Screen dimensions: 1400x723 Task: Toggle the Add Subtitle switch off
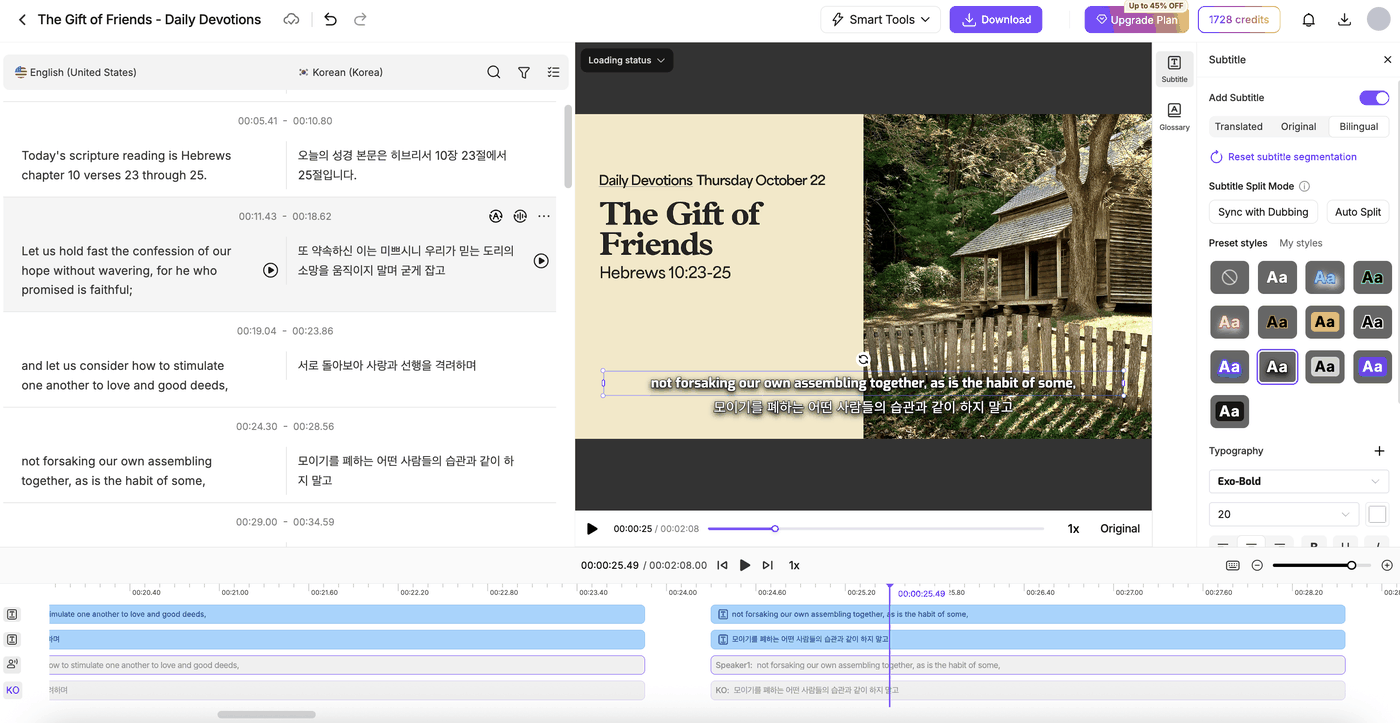coord(1374,98)
